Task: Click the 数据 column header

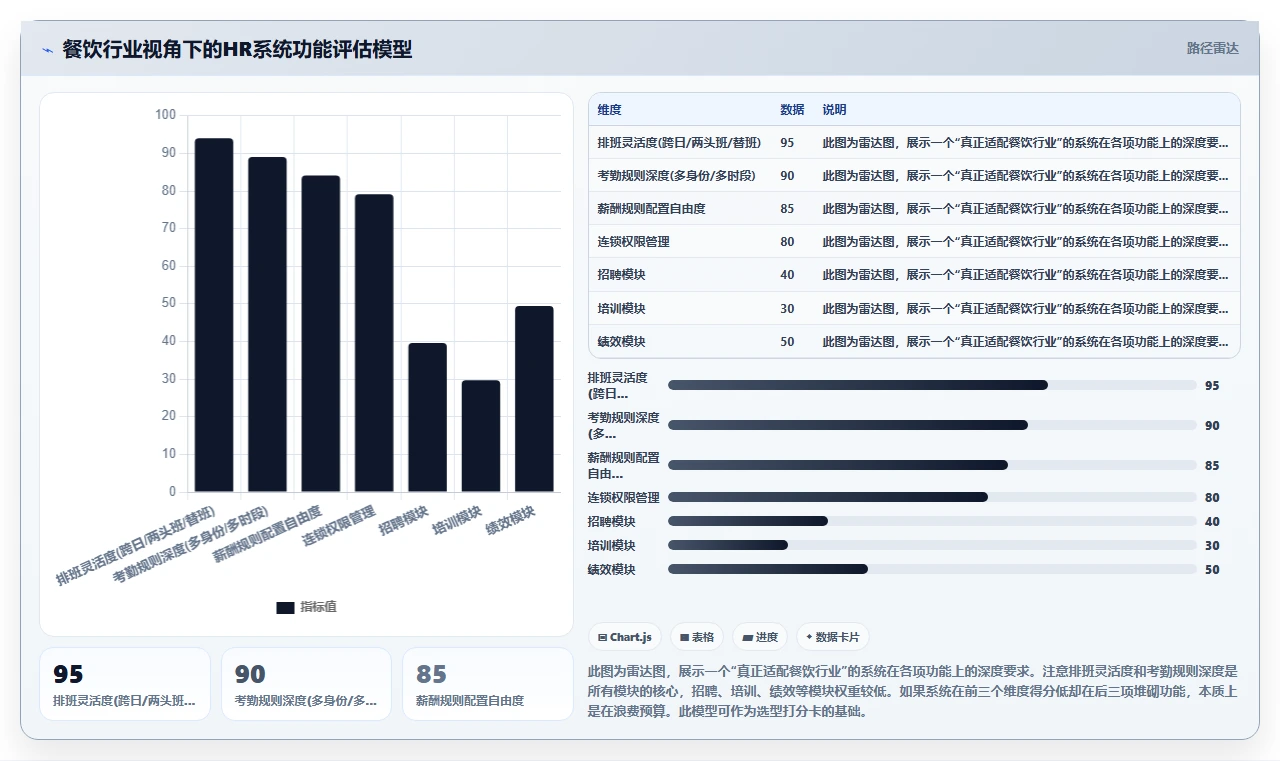Action: pyautogui.click(x=792, y=109)
